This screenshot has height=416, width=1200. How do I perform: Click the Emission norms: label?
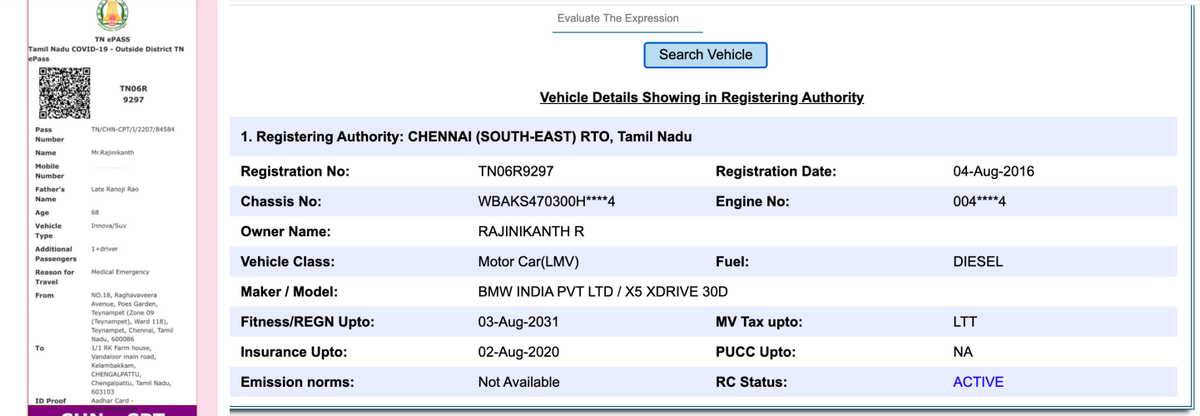pos(297,382)
